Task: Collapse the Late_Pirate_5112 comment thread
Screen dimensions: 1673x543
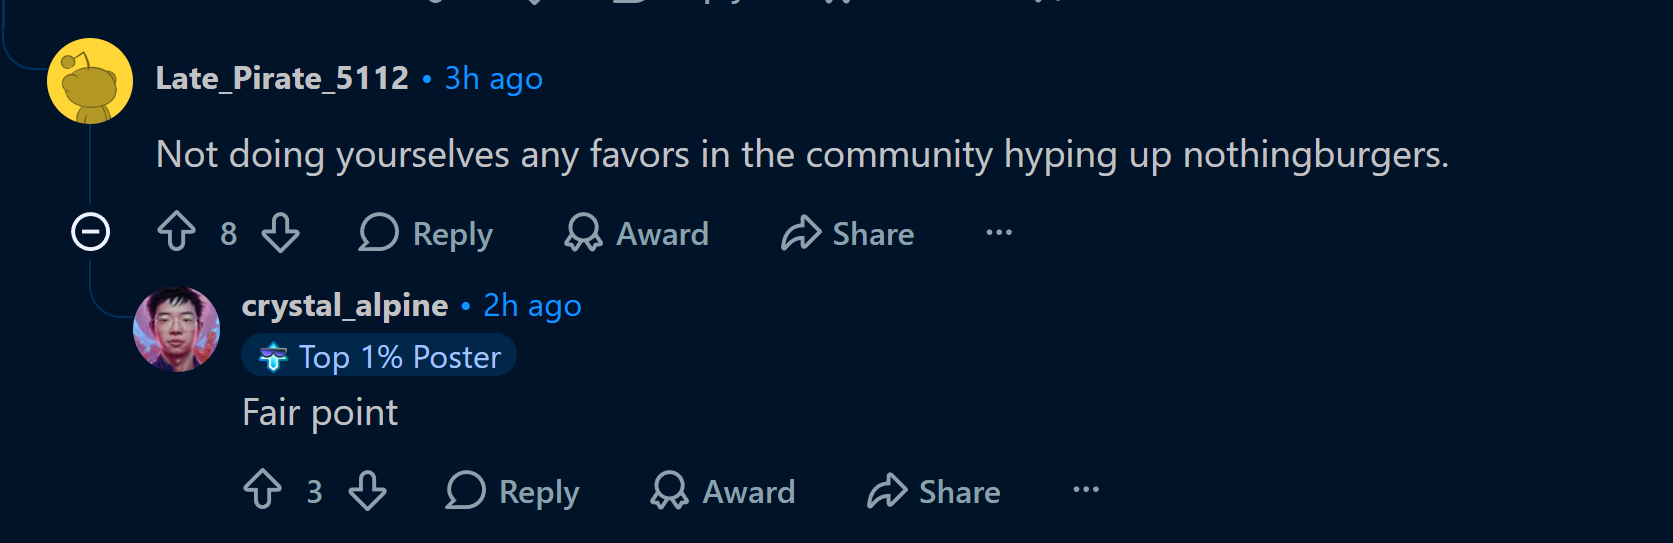Action: pos(90,232)
